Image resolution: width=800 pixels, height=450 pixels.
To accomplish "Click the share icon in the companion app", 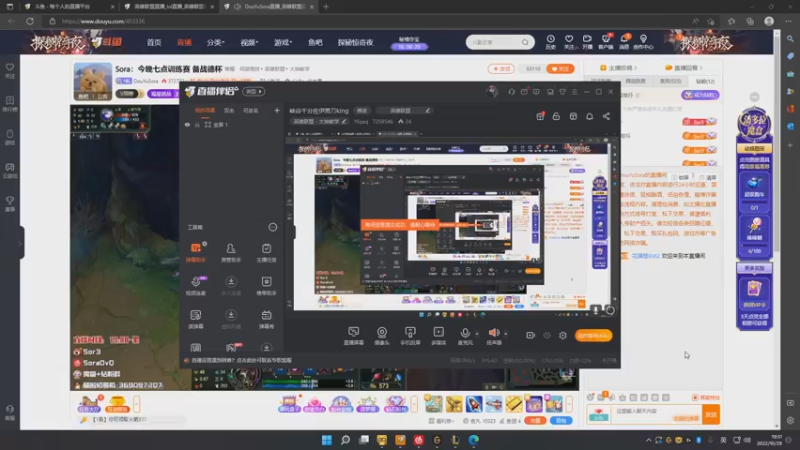I will coord(606,116).
